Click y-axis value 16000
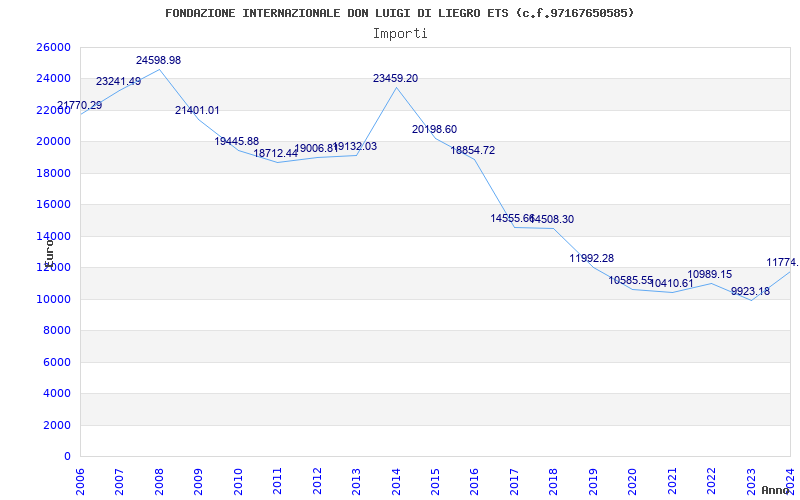This screenshot has width=800, height=500. pos(53,205)
